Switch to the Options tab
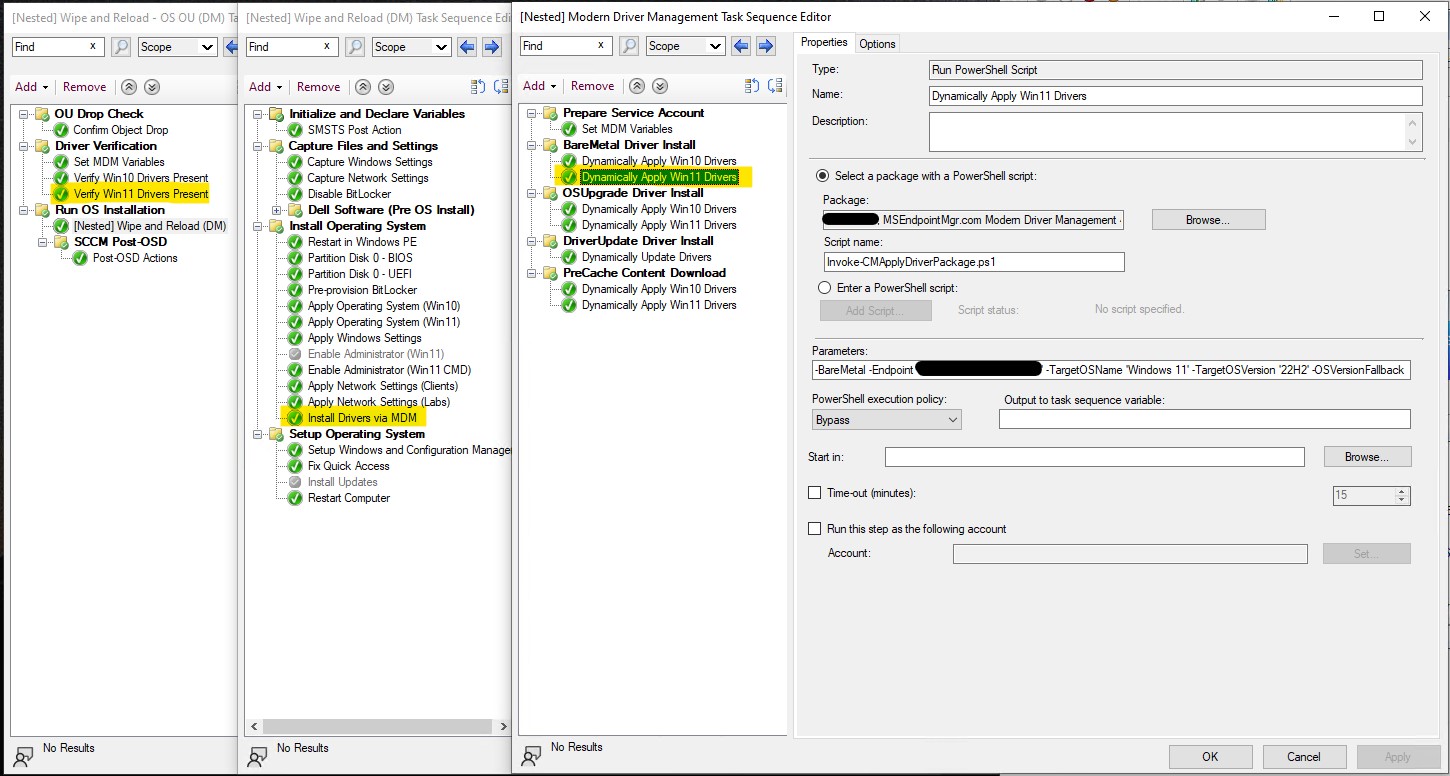The image size is (1450, 776). (877, 43)
